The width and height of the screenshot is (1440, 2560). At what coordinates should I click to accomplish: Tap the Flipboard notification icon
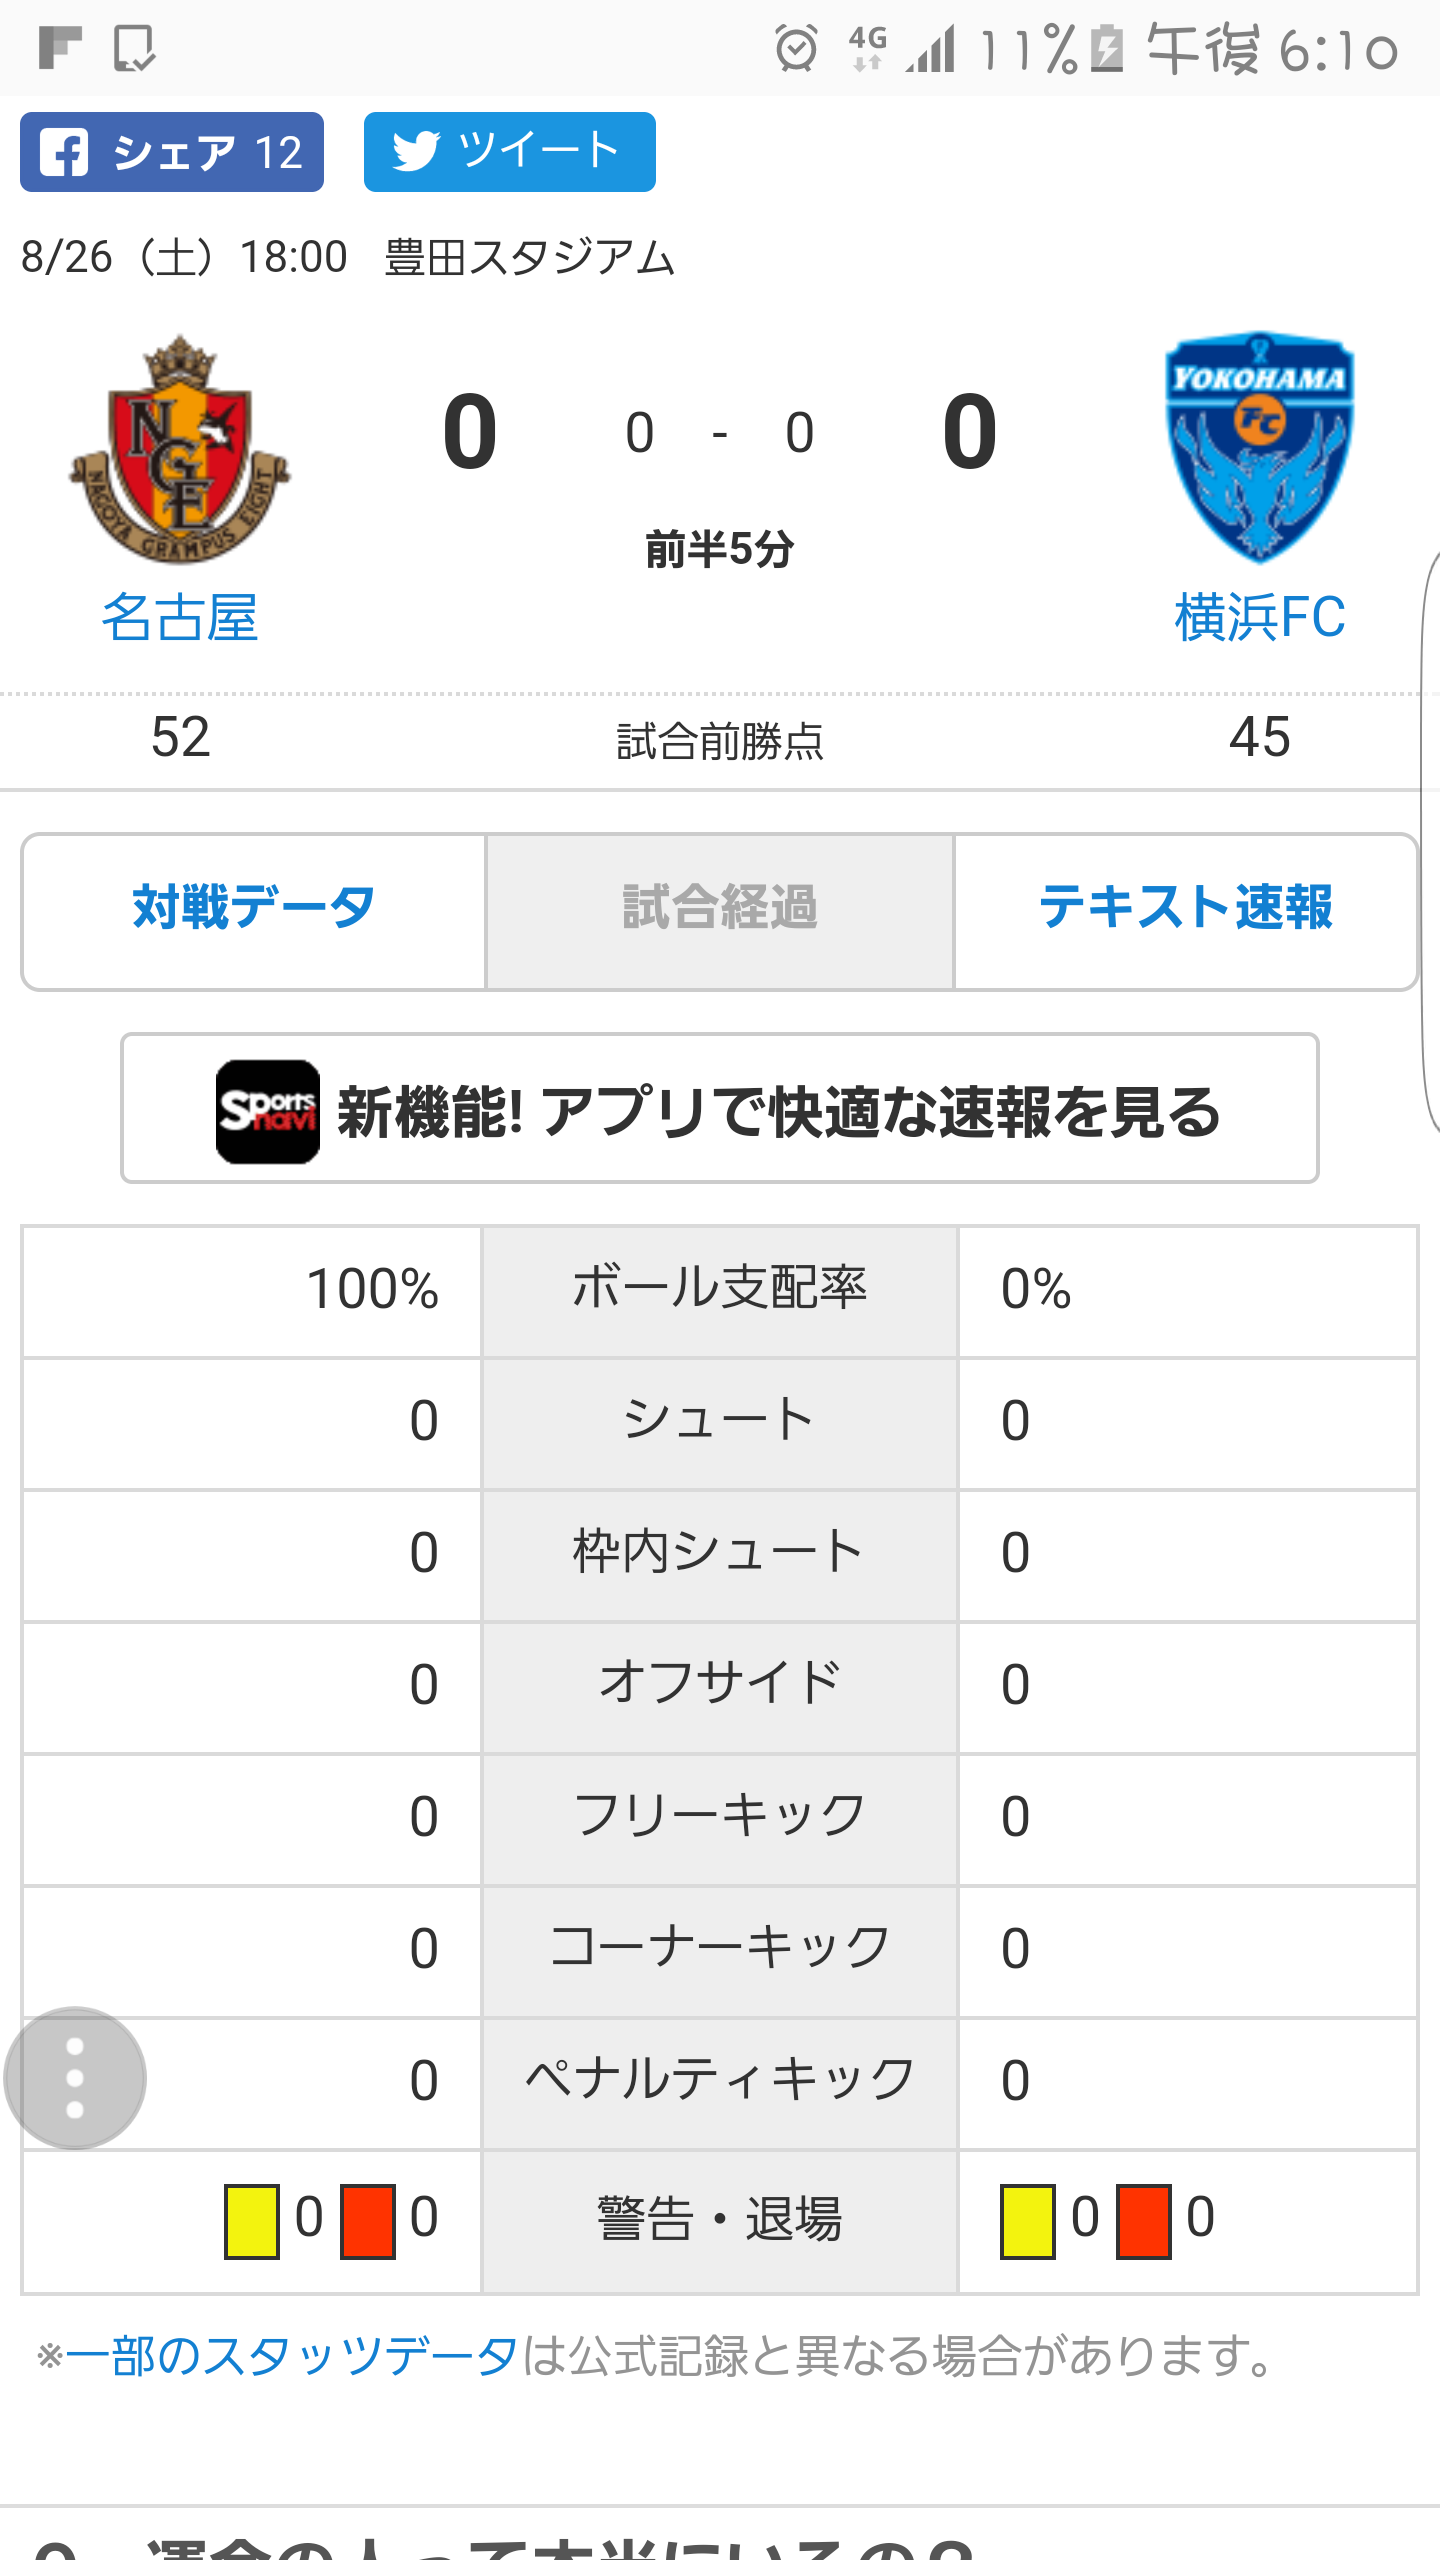59,48
